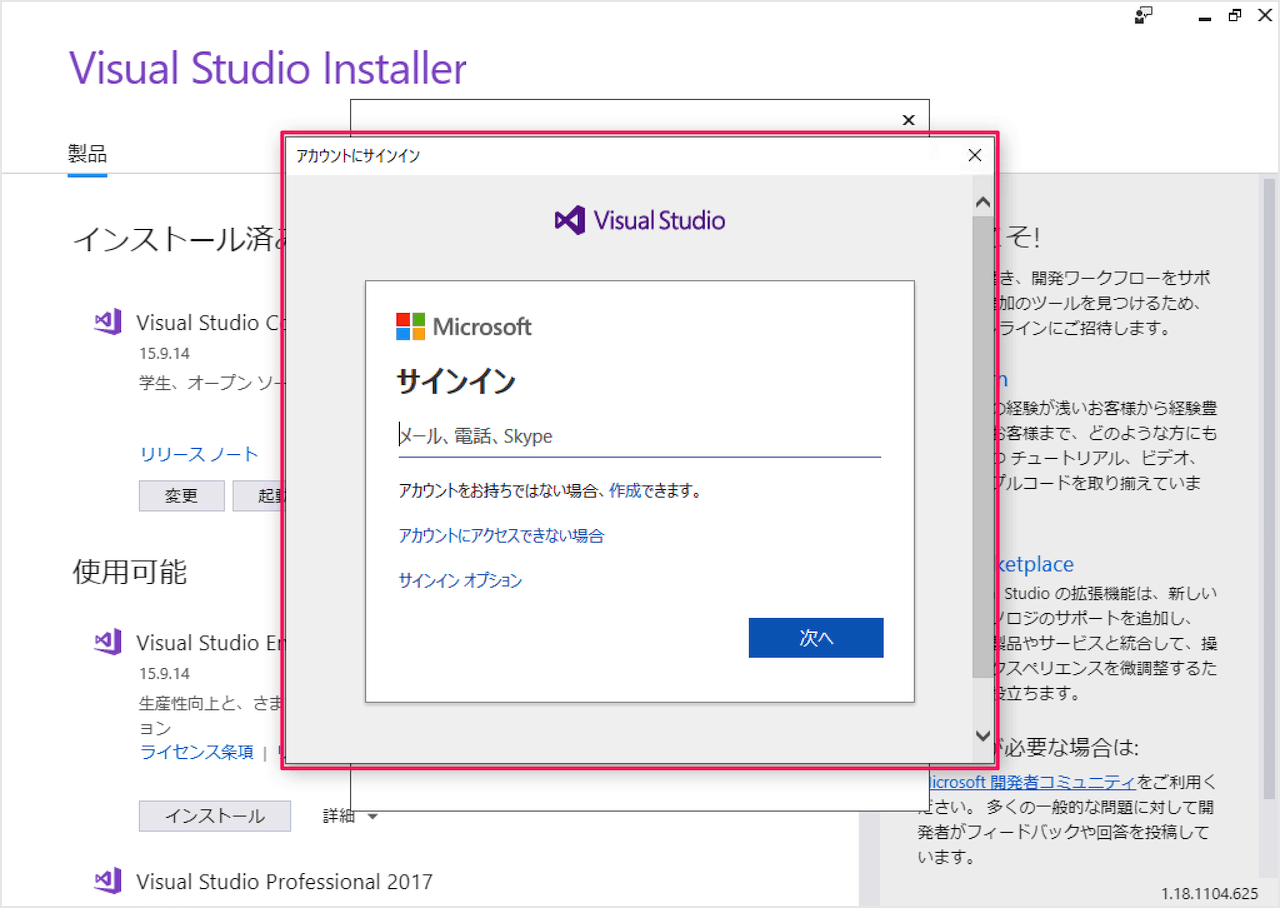Click the Visual Studio Professional 2017 icon

coord(107,881)
